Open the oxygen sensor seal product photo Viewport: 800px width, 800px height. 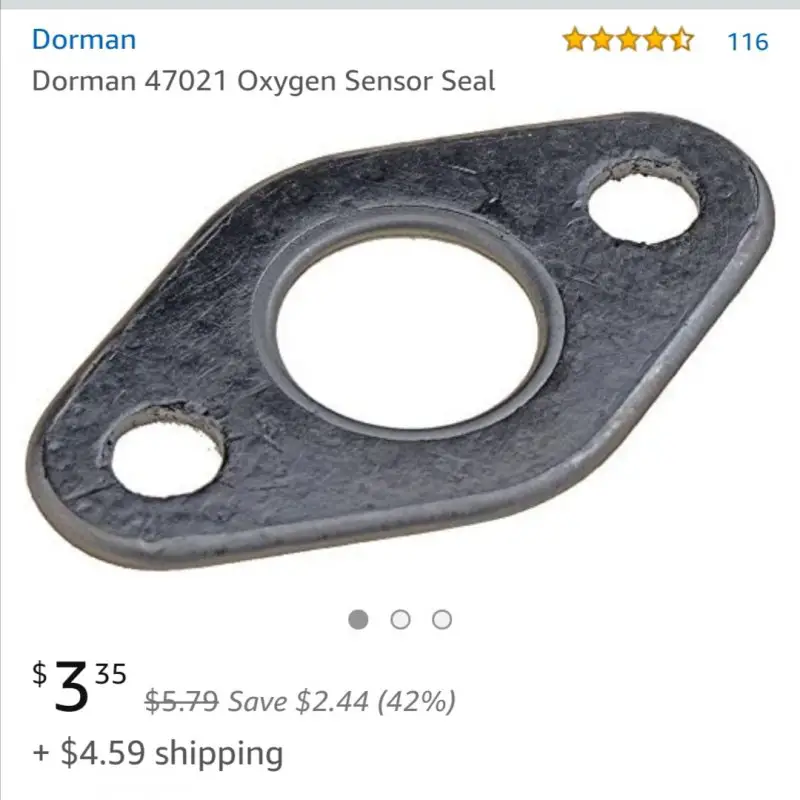(401, 341)
